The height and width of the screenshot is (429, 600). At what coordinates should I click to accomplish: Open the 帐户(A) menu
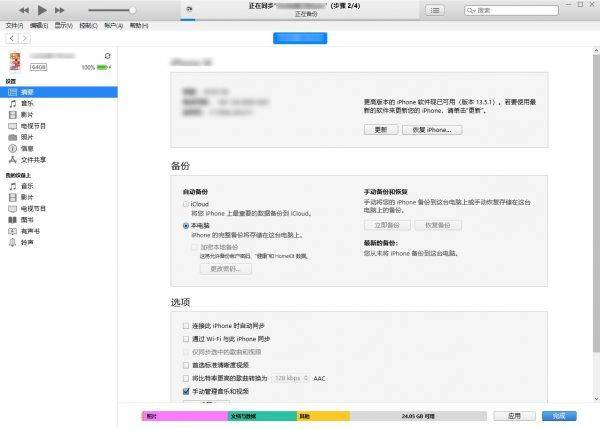pos(113,26)
